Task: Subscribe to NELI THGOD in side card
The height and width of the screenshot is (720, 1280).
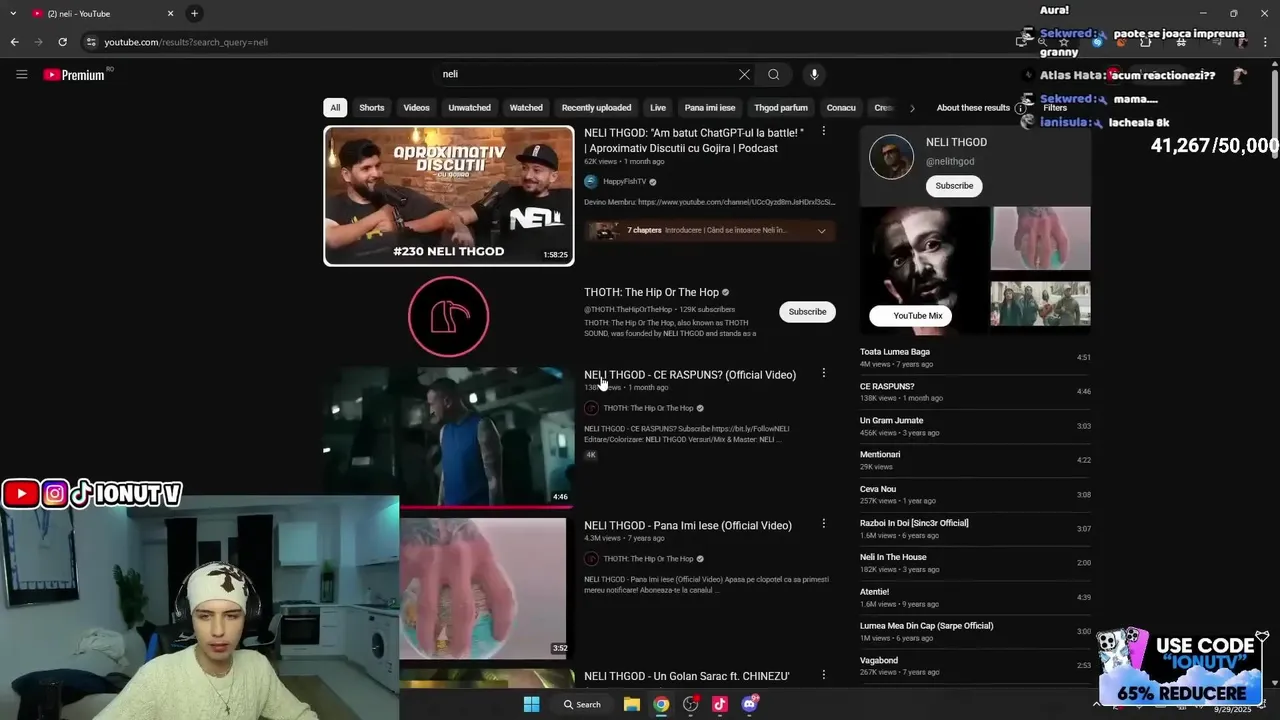Action: [954, 185]
